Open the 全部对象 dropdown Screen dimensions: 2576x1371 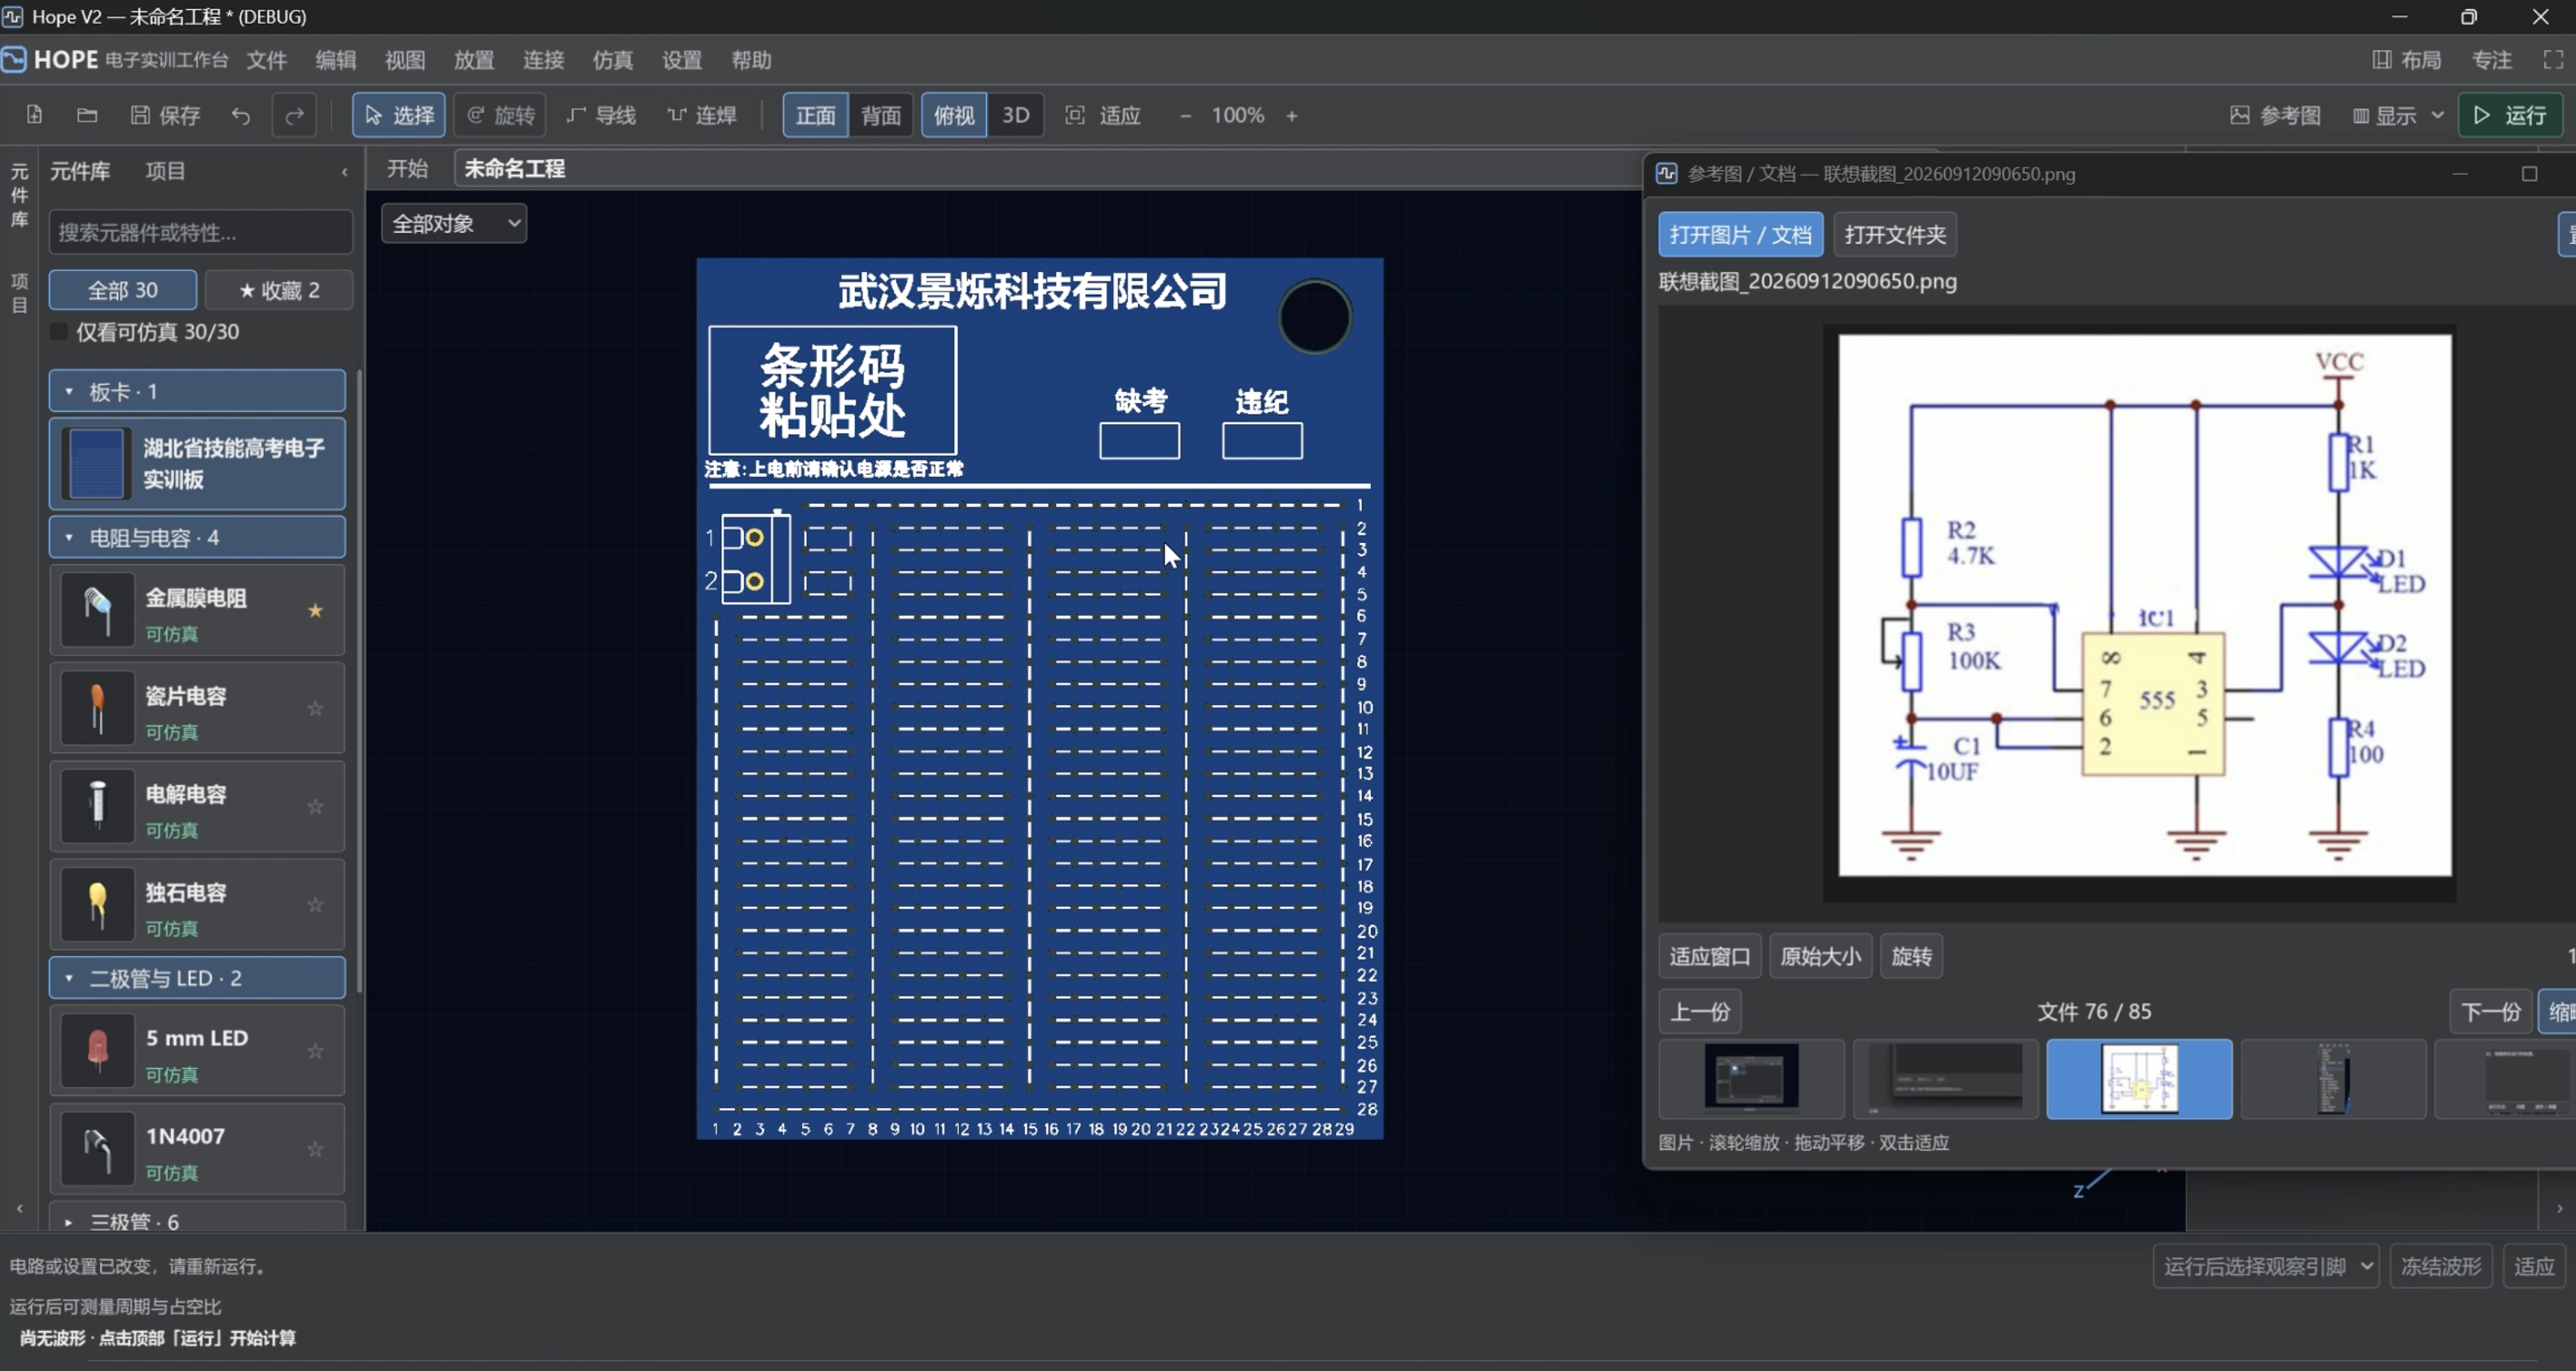(x=454, y=223)
